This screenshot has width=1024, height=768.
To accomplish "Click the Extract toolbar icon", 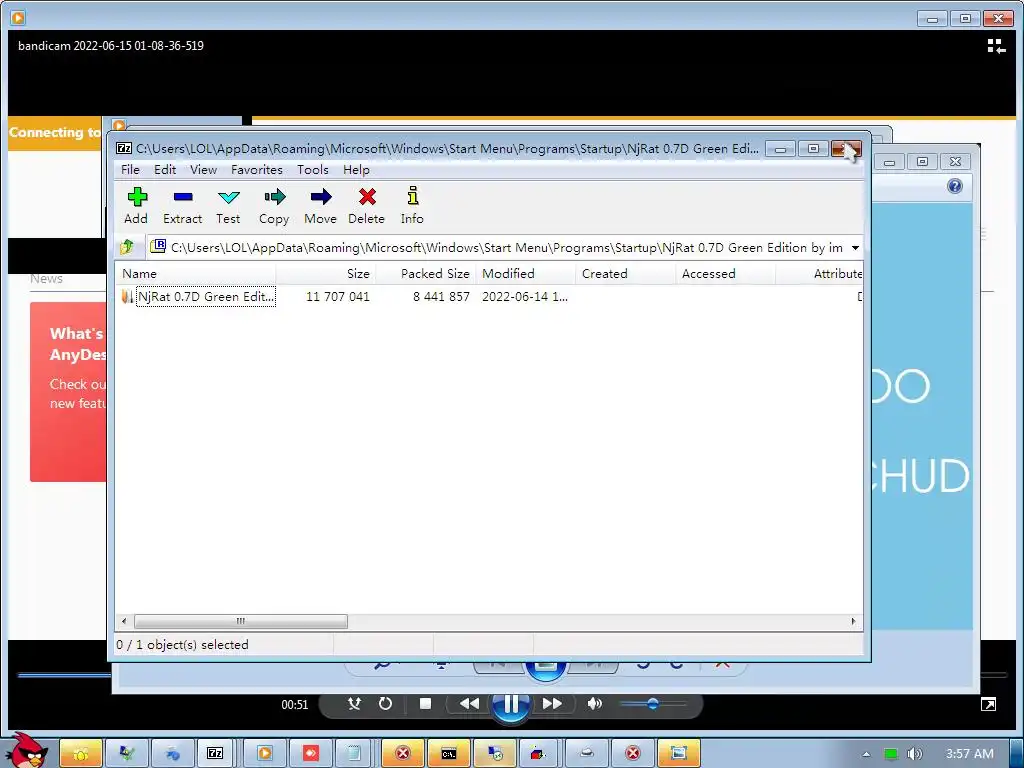I will click(x=182, y=206).
